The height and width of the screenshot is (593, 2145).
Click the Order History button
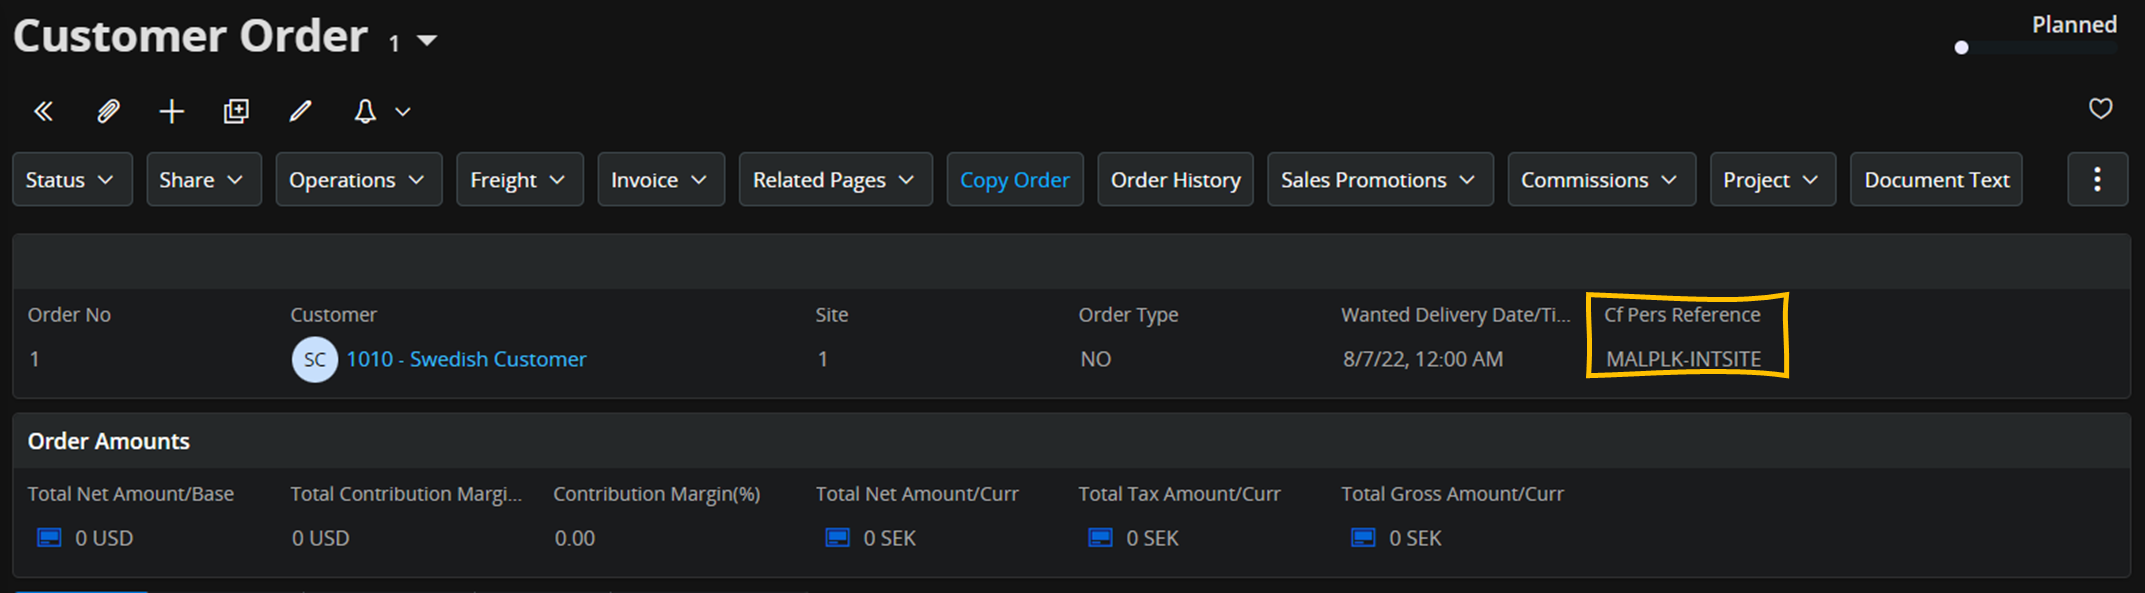click(x=1175, y=180)
